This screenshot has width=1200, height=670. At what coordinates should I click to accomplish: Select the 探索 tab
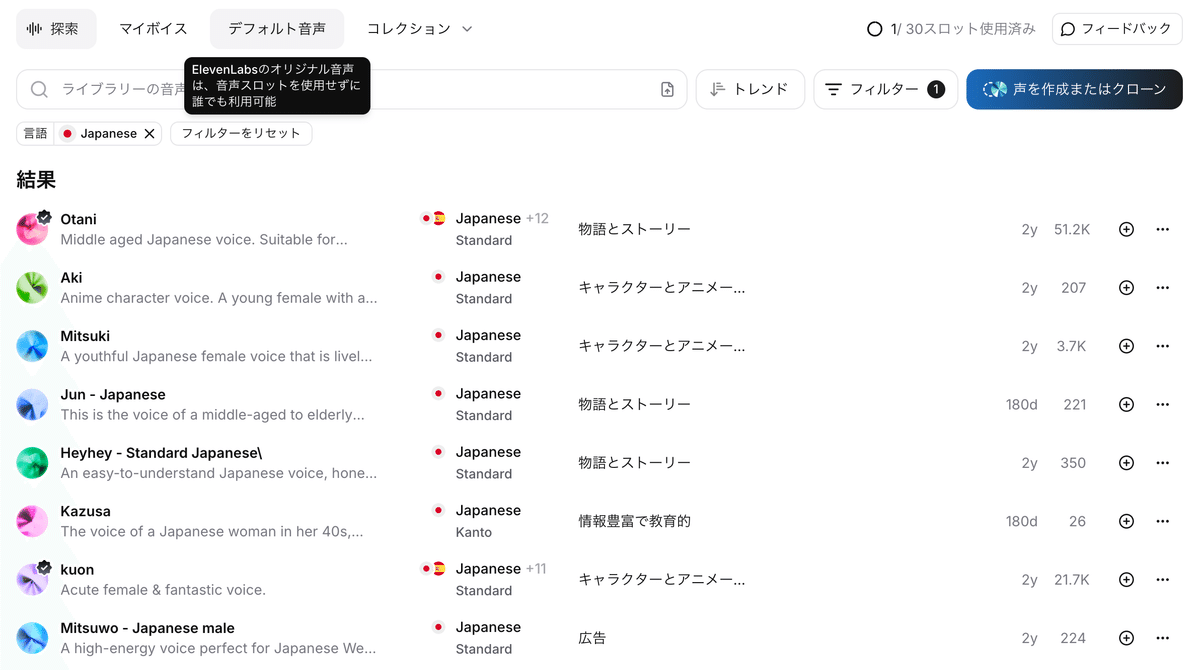click(56, 29)
